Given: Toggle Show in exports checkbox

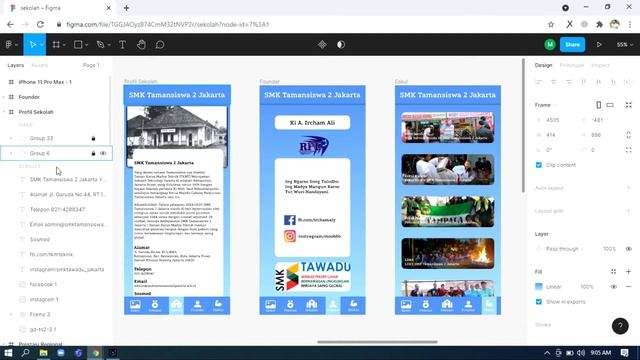Looking at the screenshot, I should tap(539, 302).
